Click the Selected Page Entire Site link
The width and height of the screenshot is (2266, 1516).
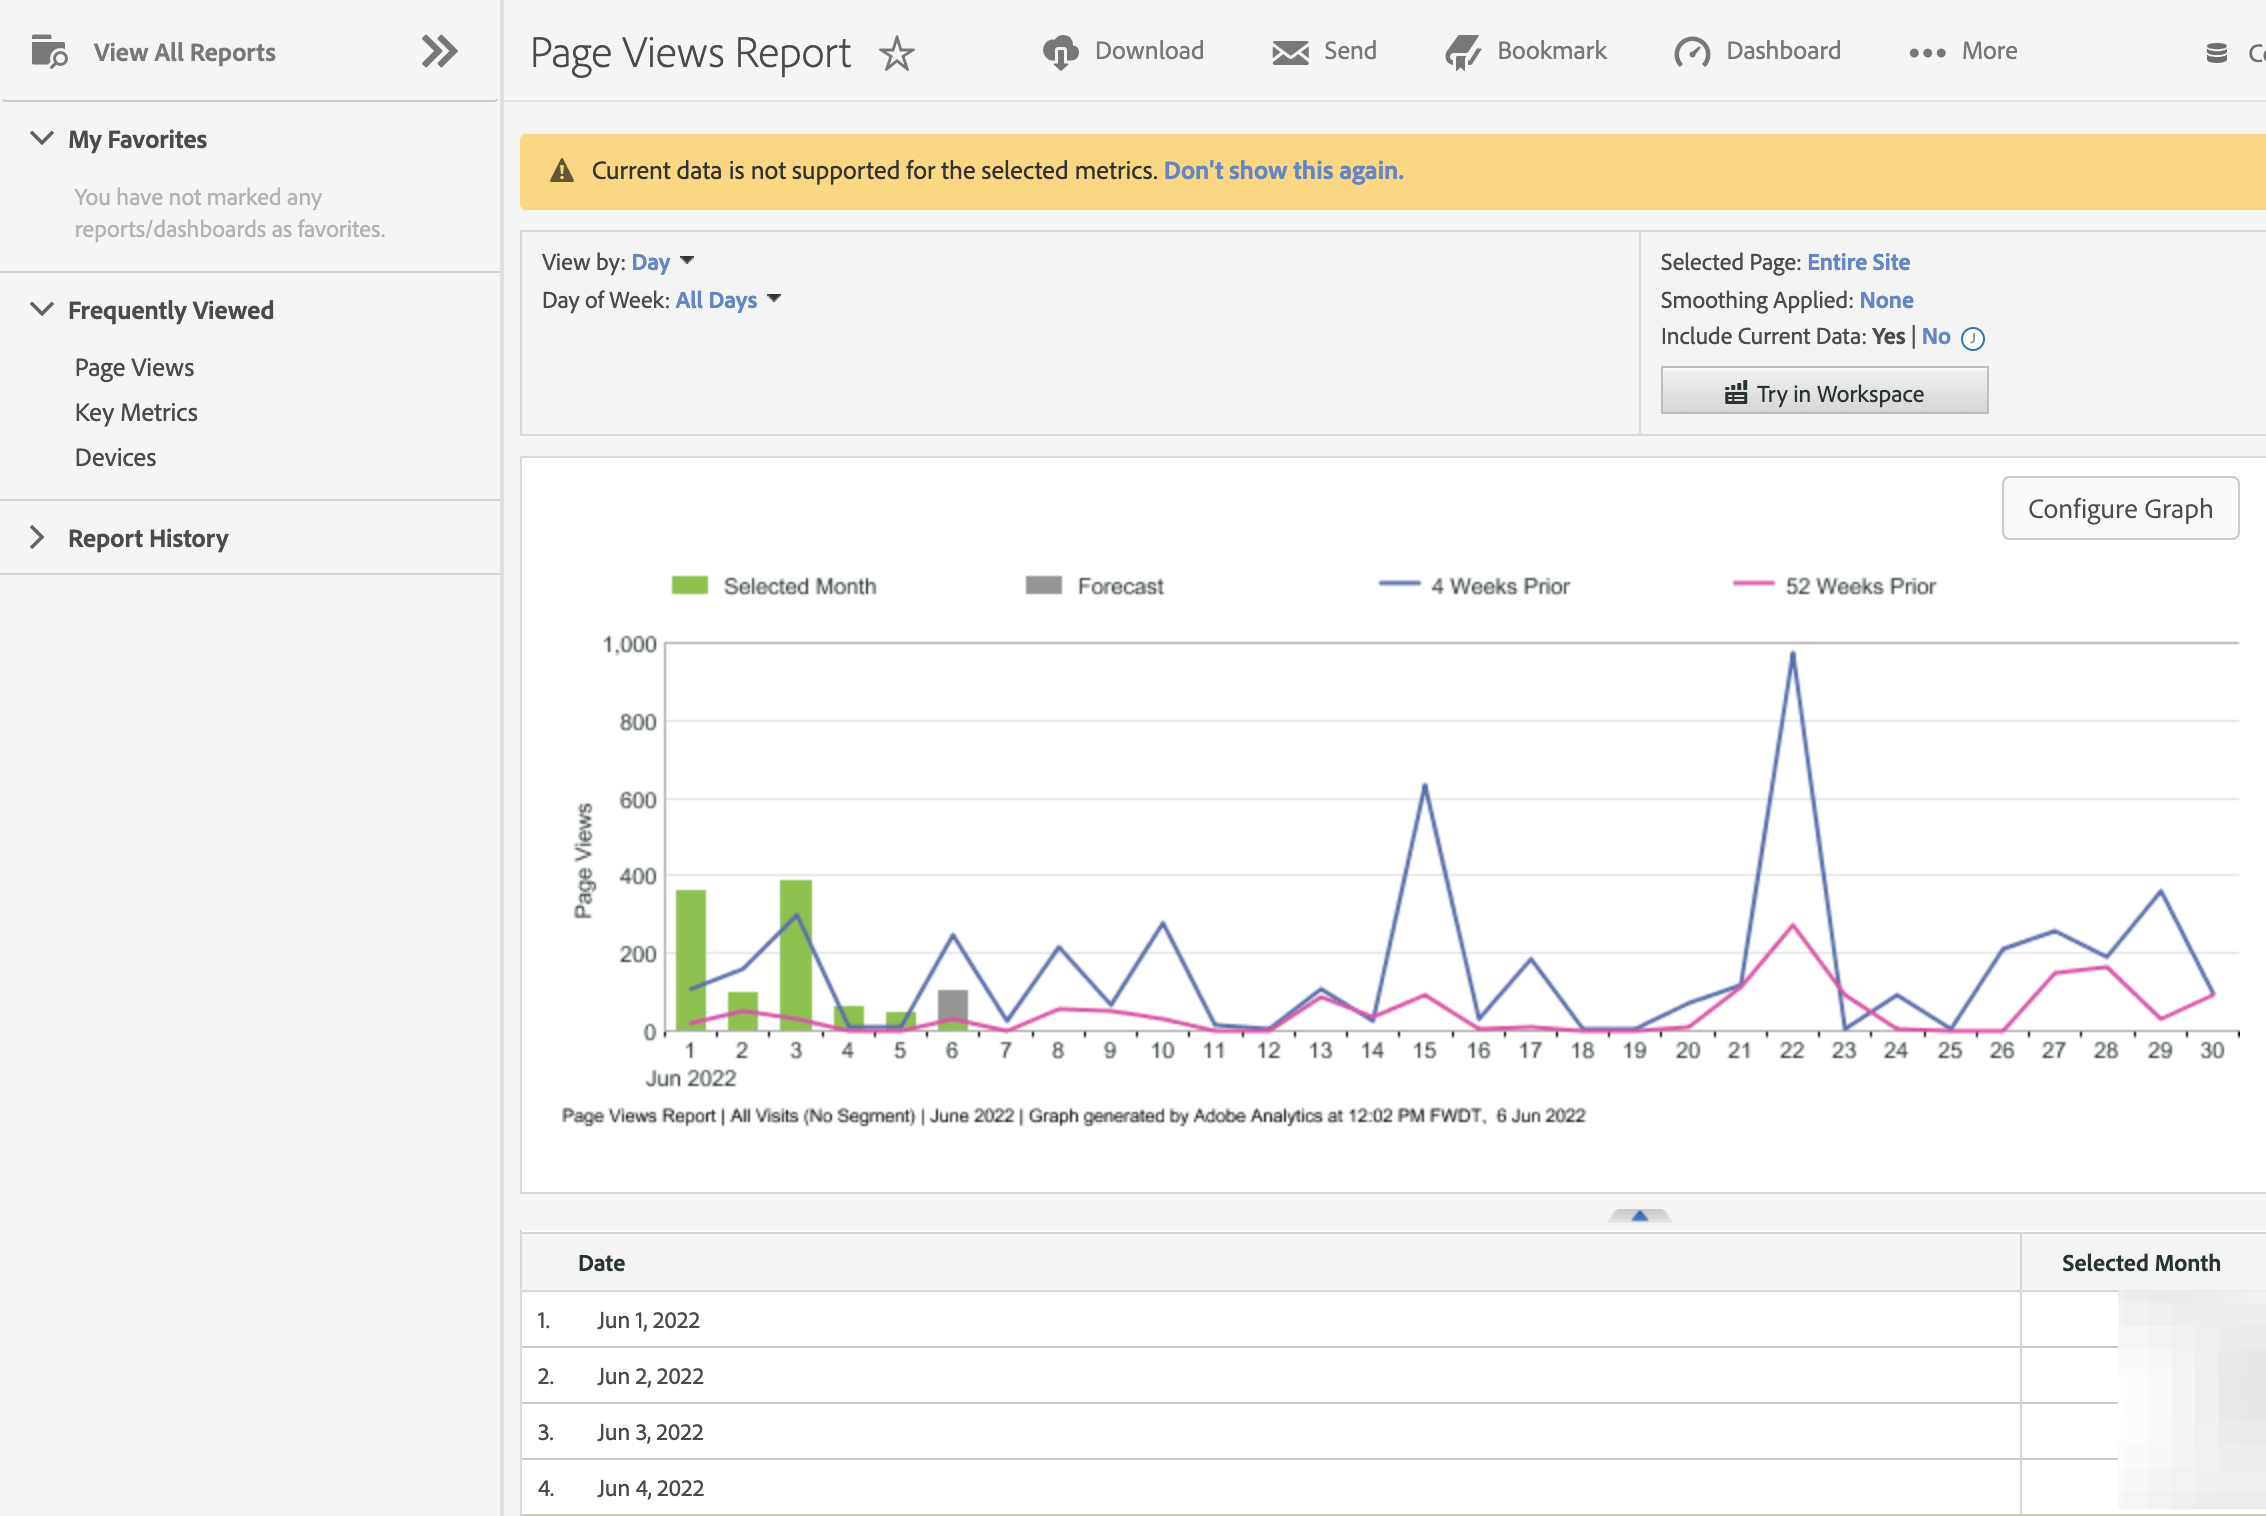coord(1857,261)
